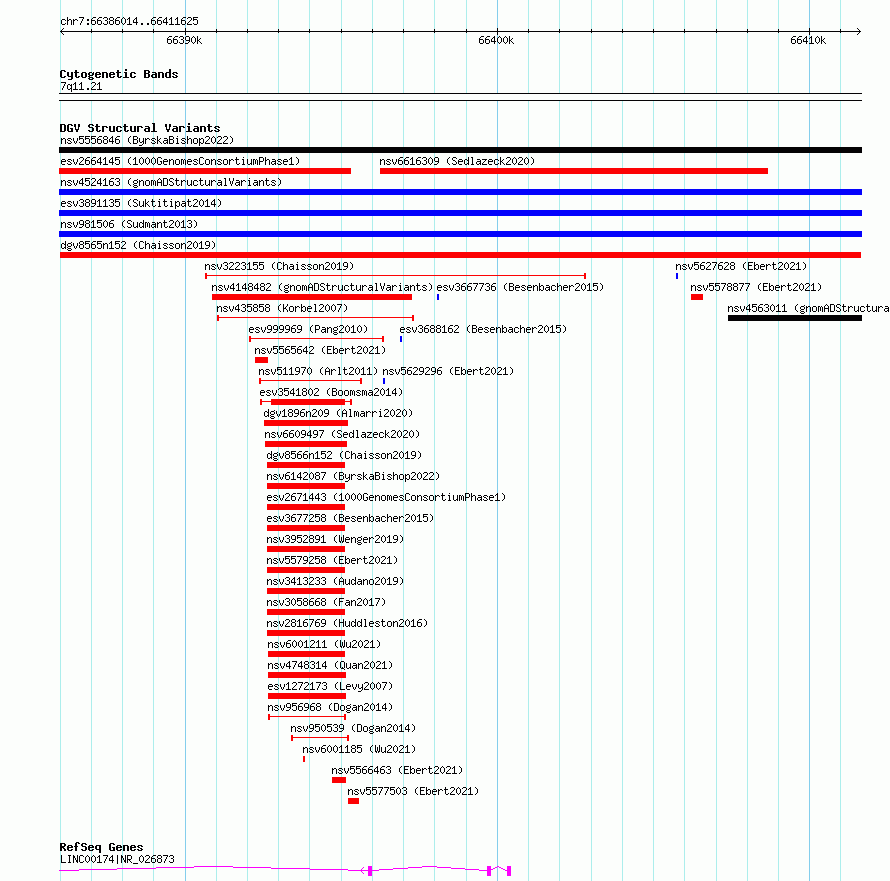Open esv2671443 (1000GenomesConsortiumPhase1) label
This screenshot has height=881, width=890.
tap(387, 497)
